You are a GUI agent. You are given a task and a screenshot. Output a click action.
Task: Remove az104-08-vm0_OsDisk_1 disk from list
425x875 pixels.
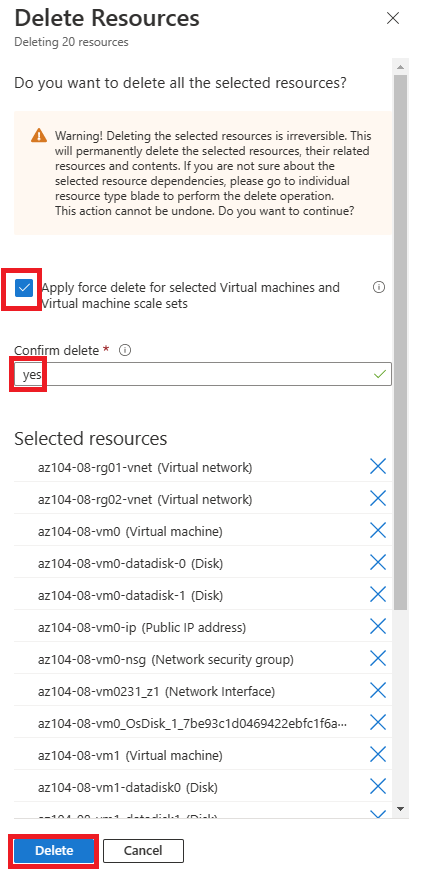378,723
